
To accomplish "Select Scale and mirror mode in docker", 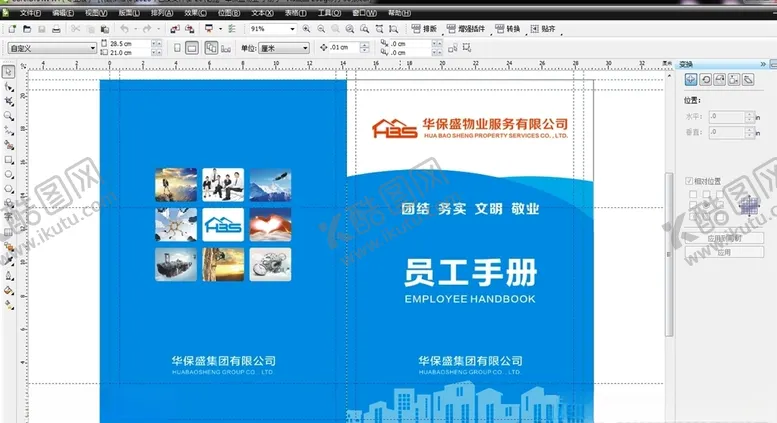I will coord(720,79).
